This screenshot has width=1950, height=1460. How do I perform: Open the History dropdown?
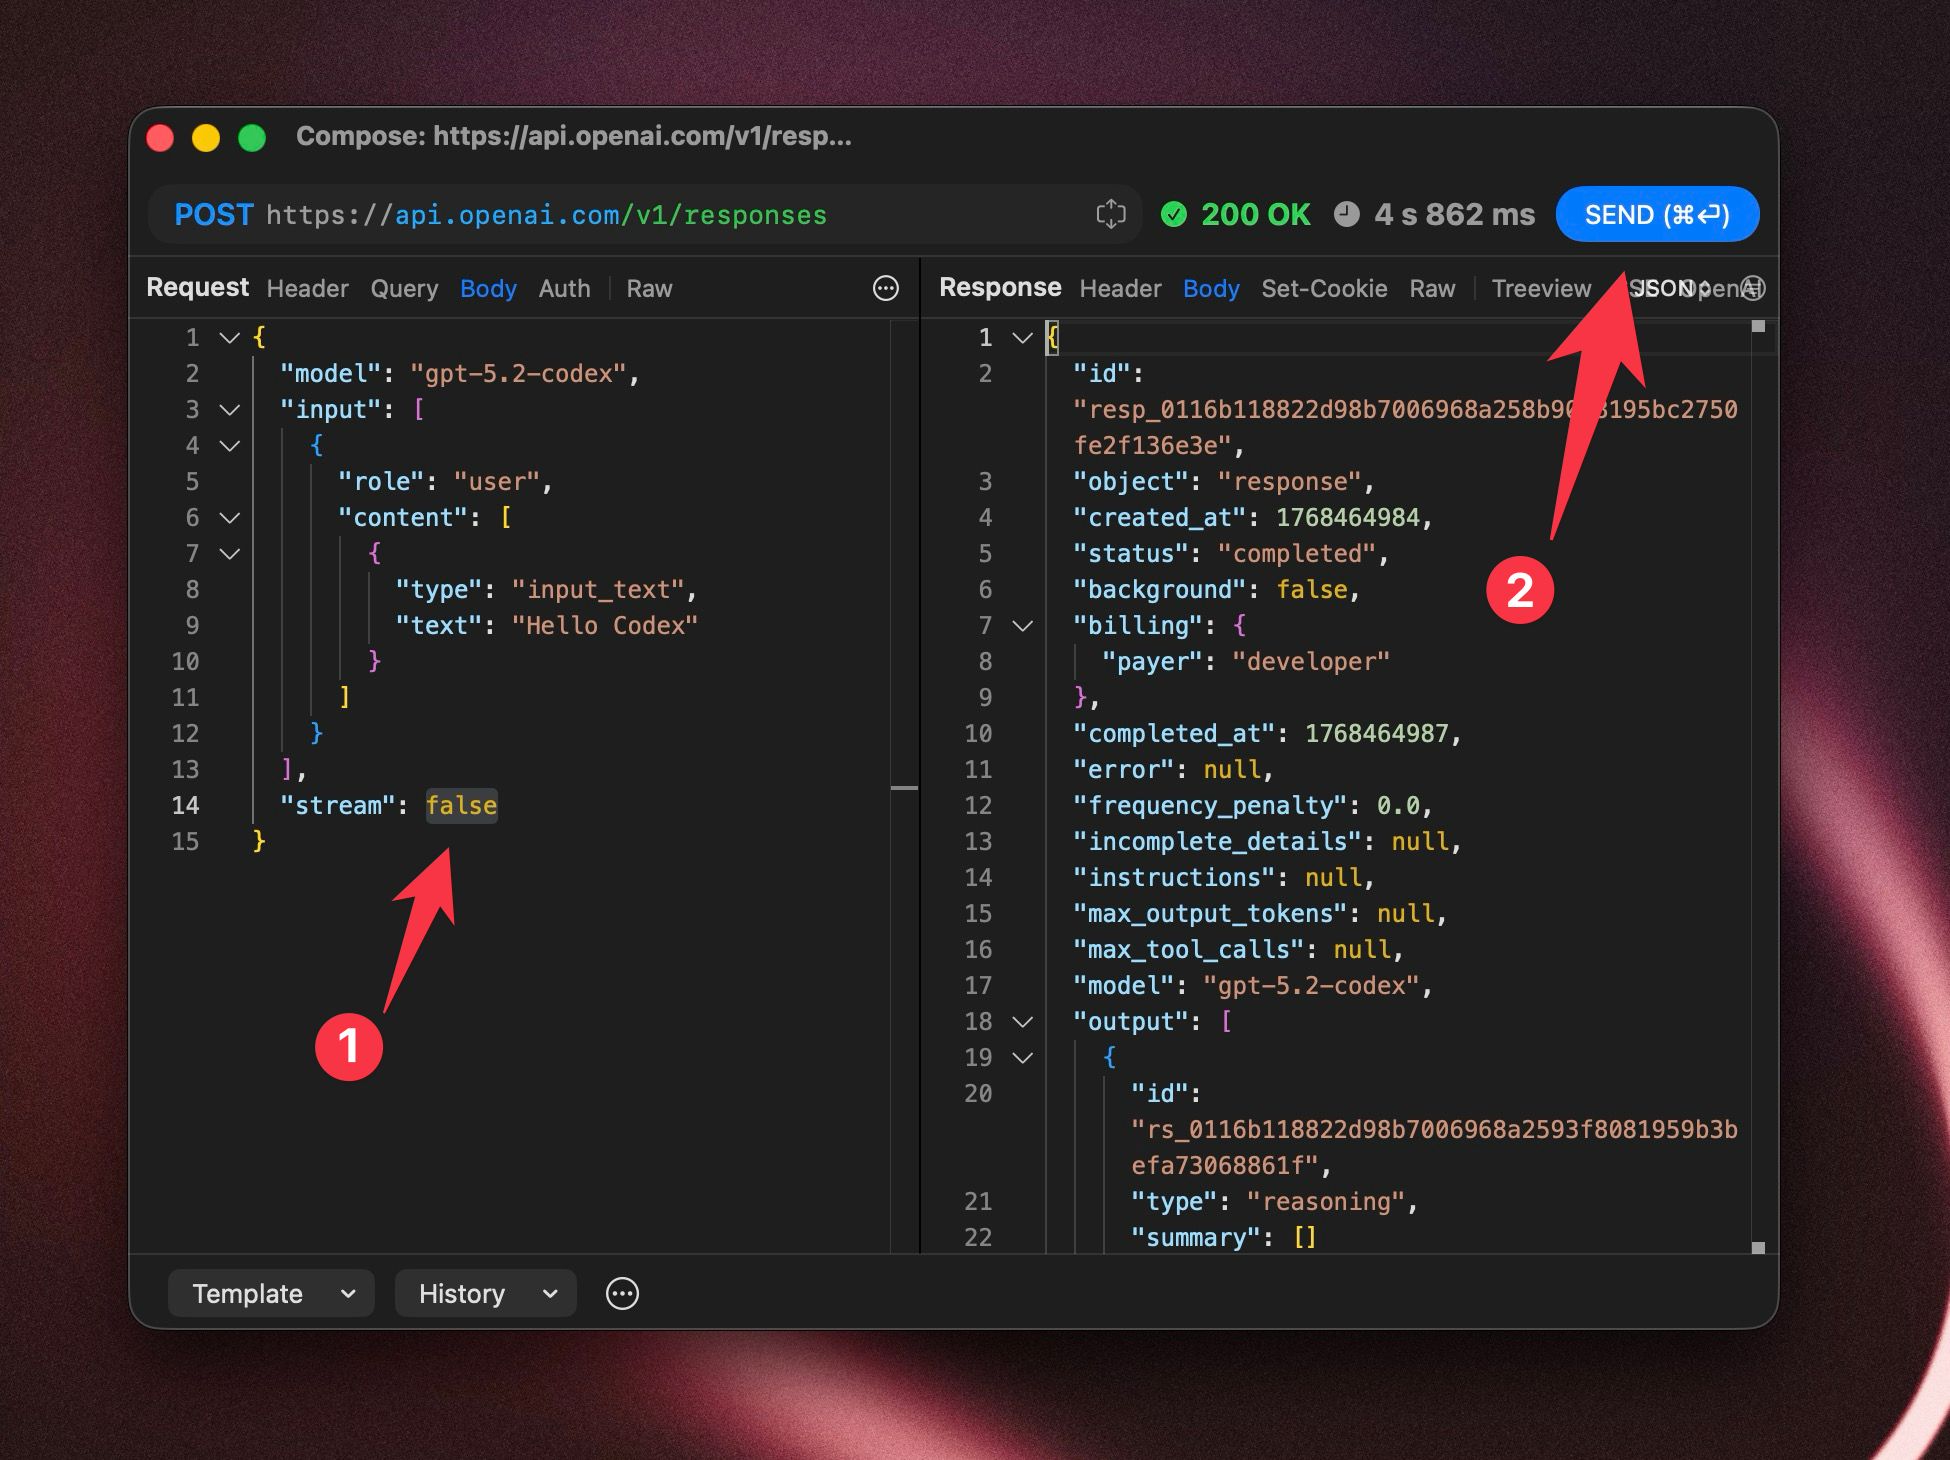click(x=486, y=1293)
